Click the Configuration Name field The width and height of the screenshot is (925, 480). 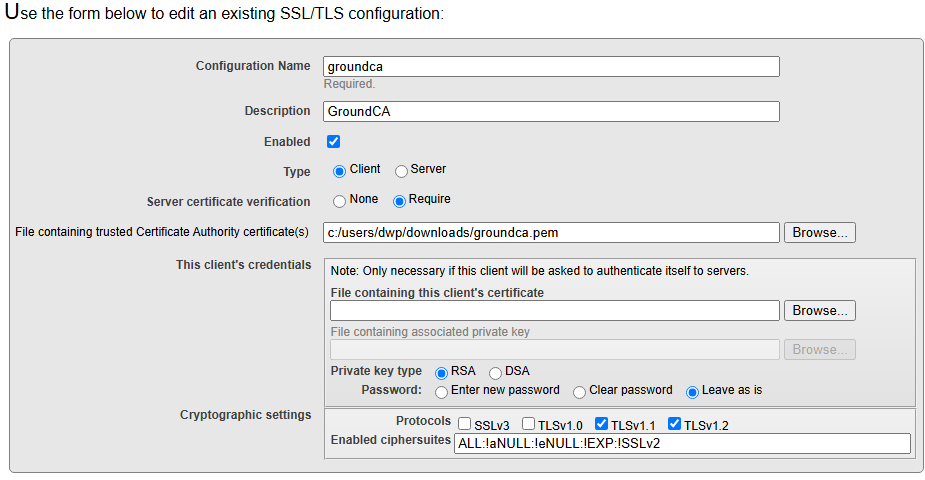(x=551, y=67)
